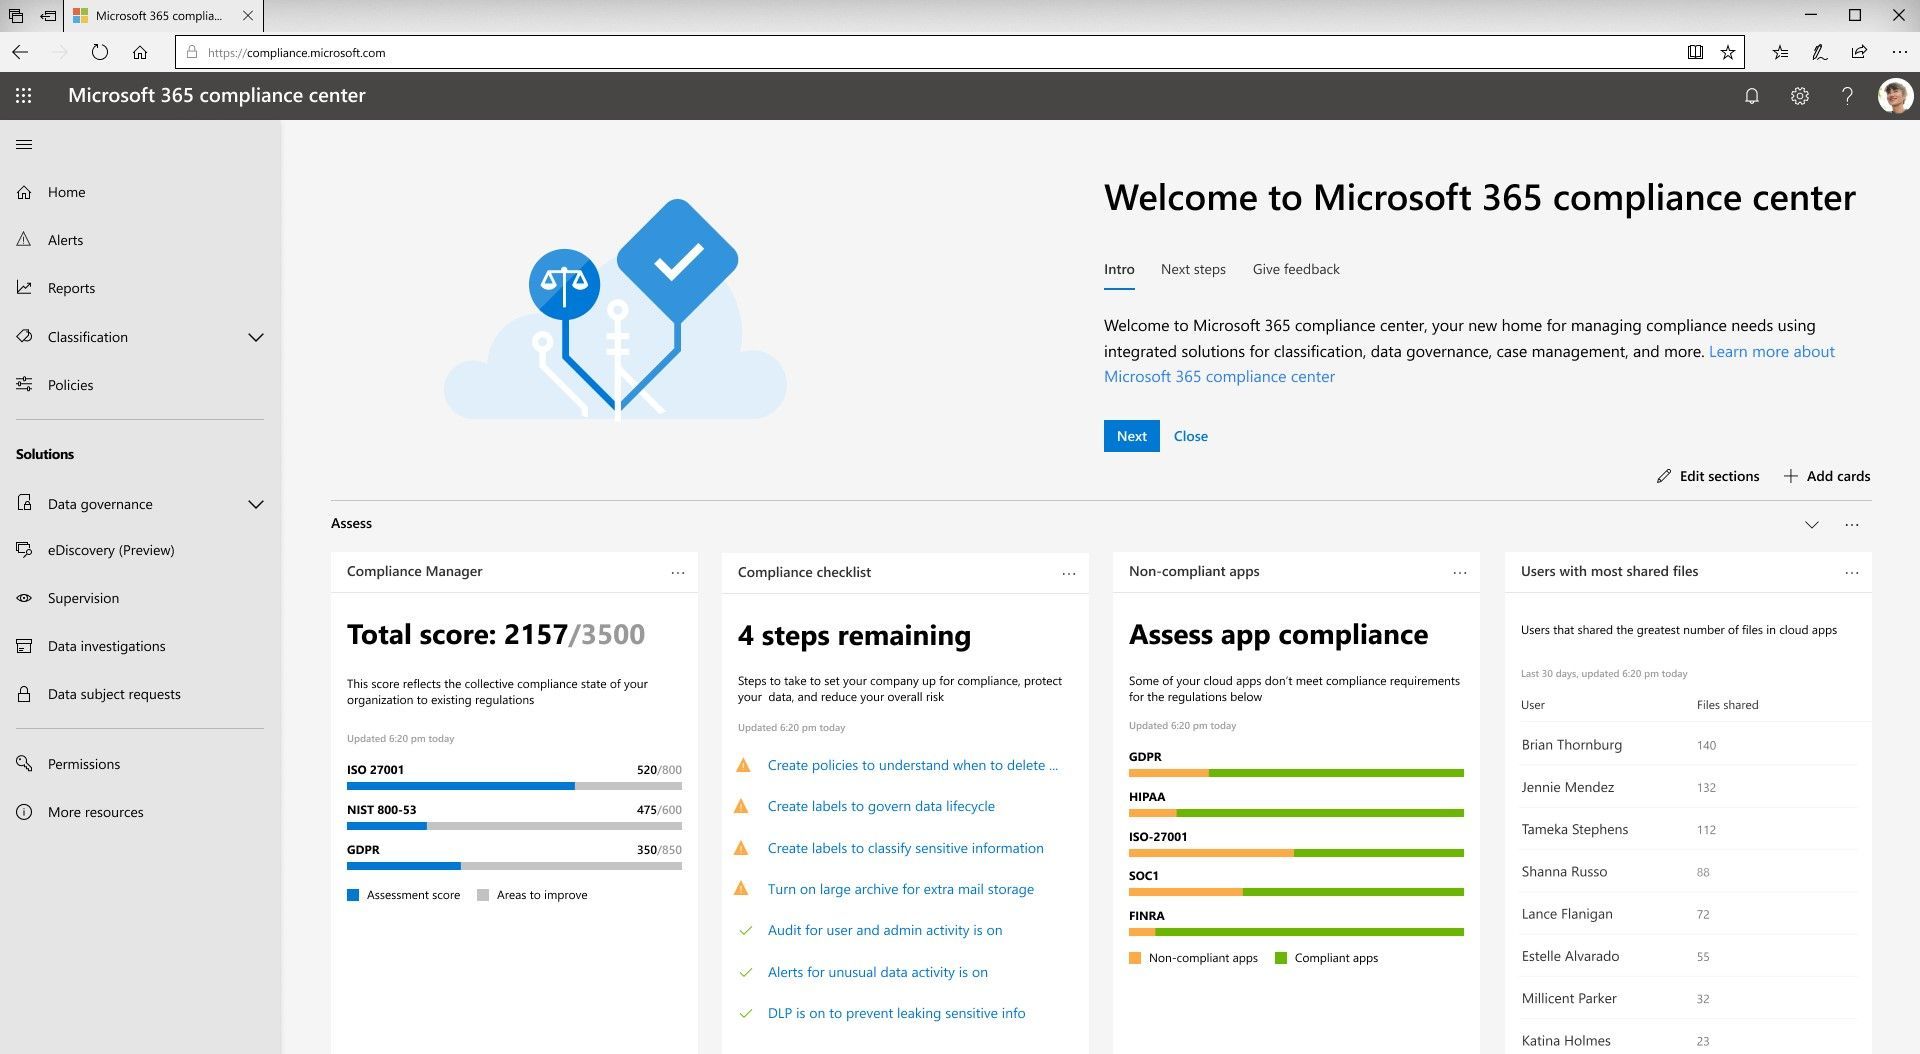Open the Supervision solution
Screen dimensions: 1920x1054
[x=83, y=598]
